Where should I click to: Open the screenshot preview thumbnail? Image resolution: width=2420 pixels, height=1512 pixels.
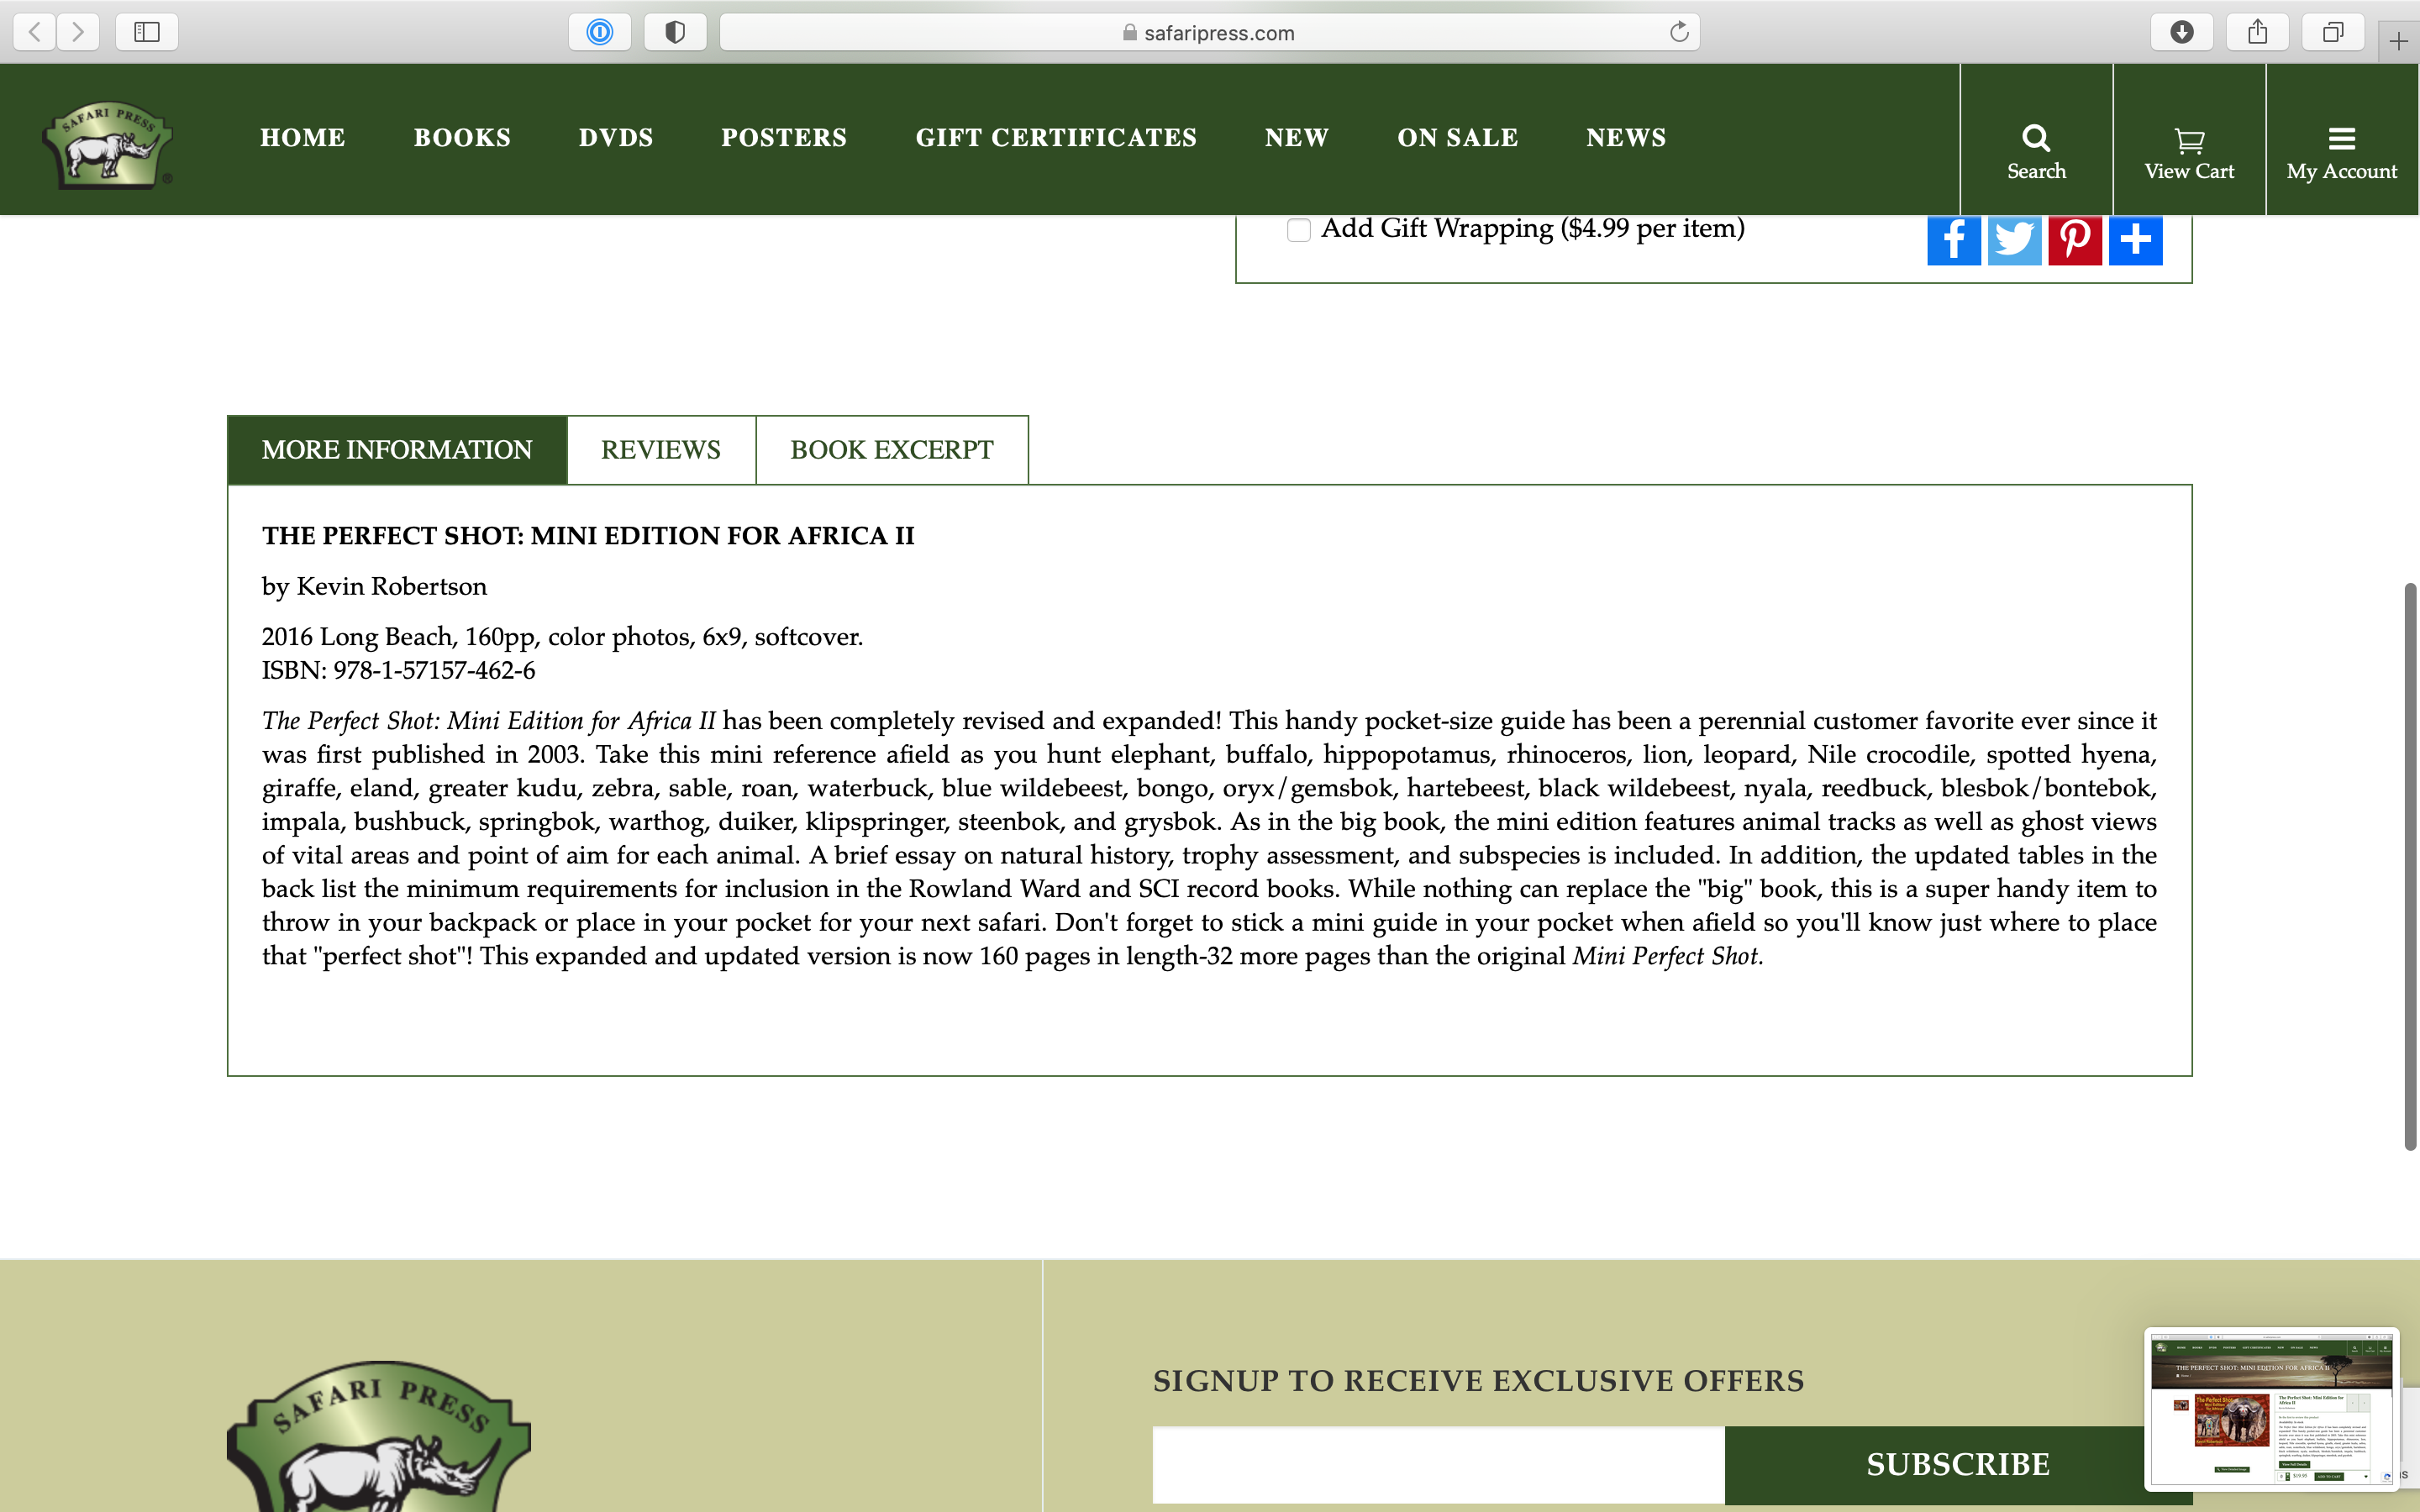pyautogui.click(x=2271, y=1408)
